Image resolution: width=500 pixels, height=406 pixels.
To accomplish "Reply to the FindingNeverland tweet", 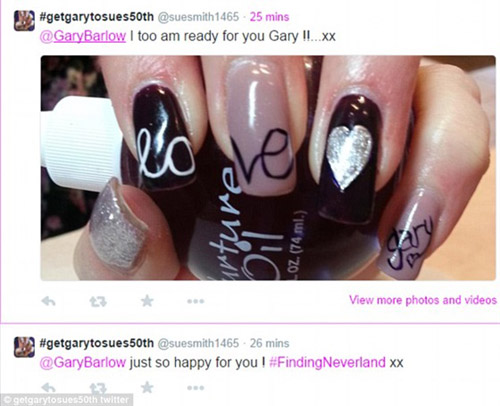I will [49, 388].
